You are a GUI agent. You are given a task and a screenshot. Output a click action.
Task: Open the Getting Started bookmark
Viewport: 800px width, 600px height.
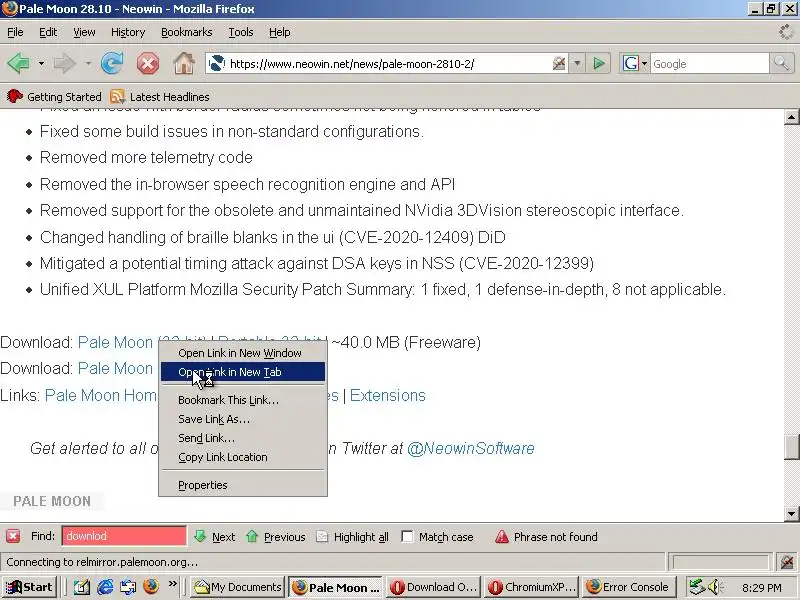[x=54, y=96]
